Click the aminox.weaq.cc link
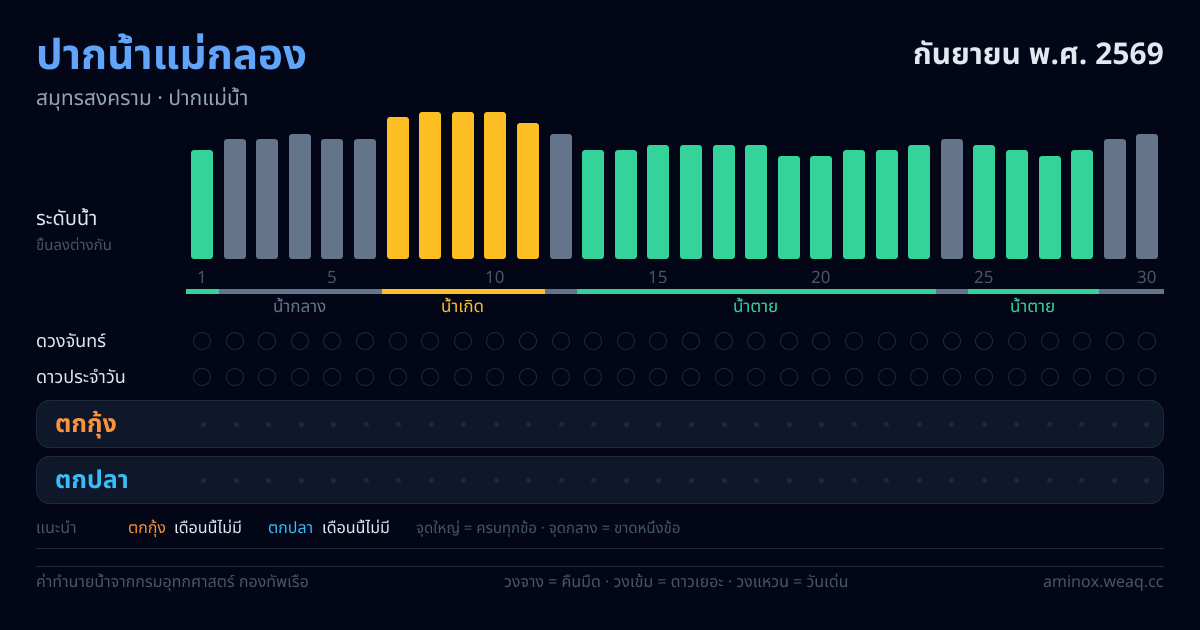 tap(1103, 581)
